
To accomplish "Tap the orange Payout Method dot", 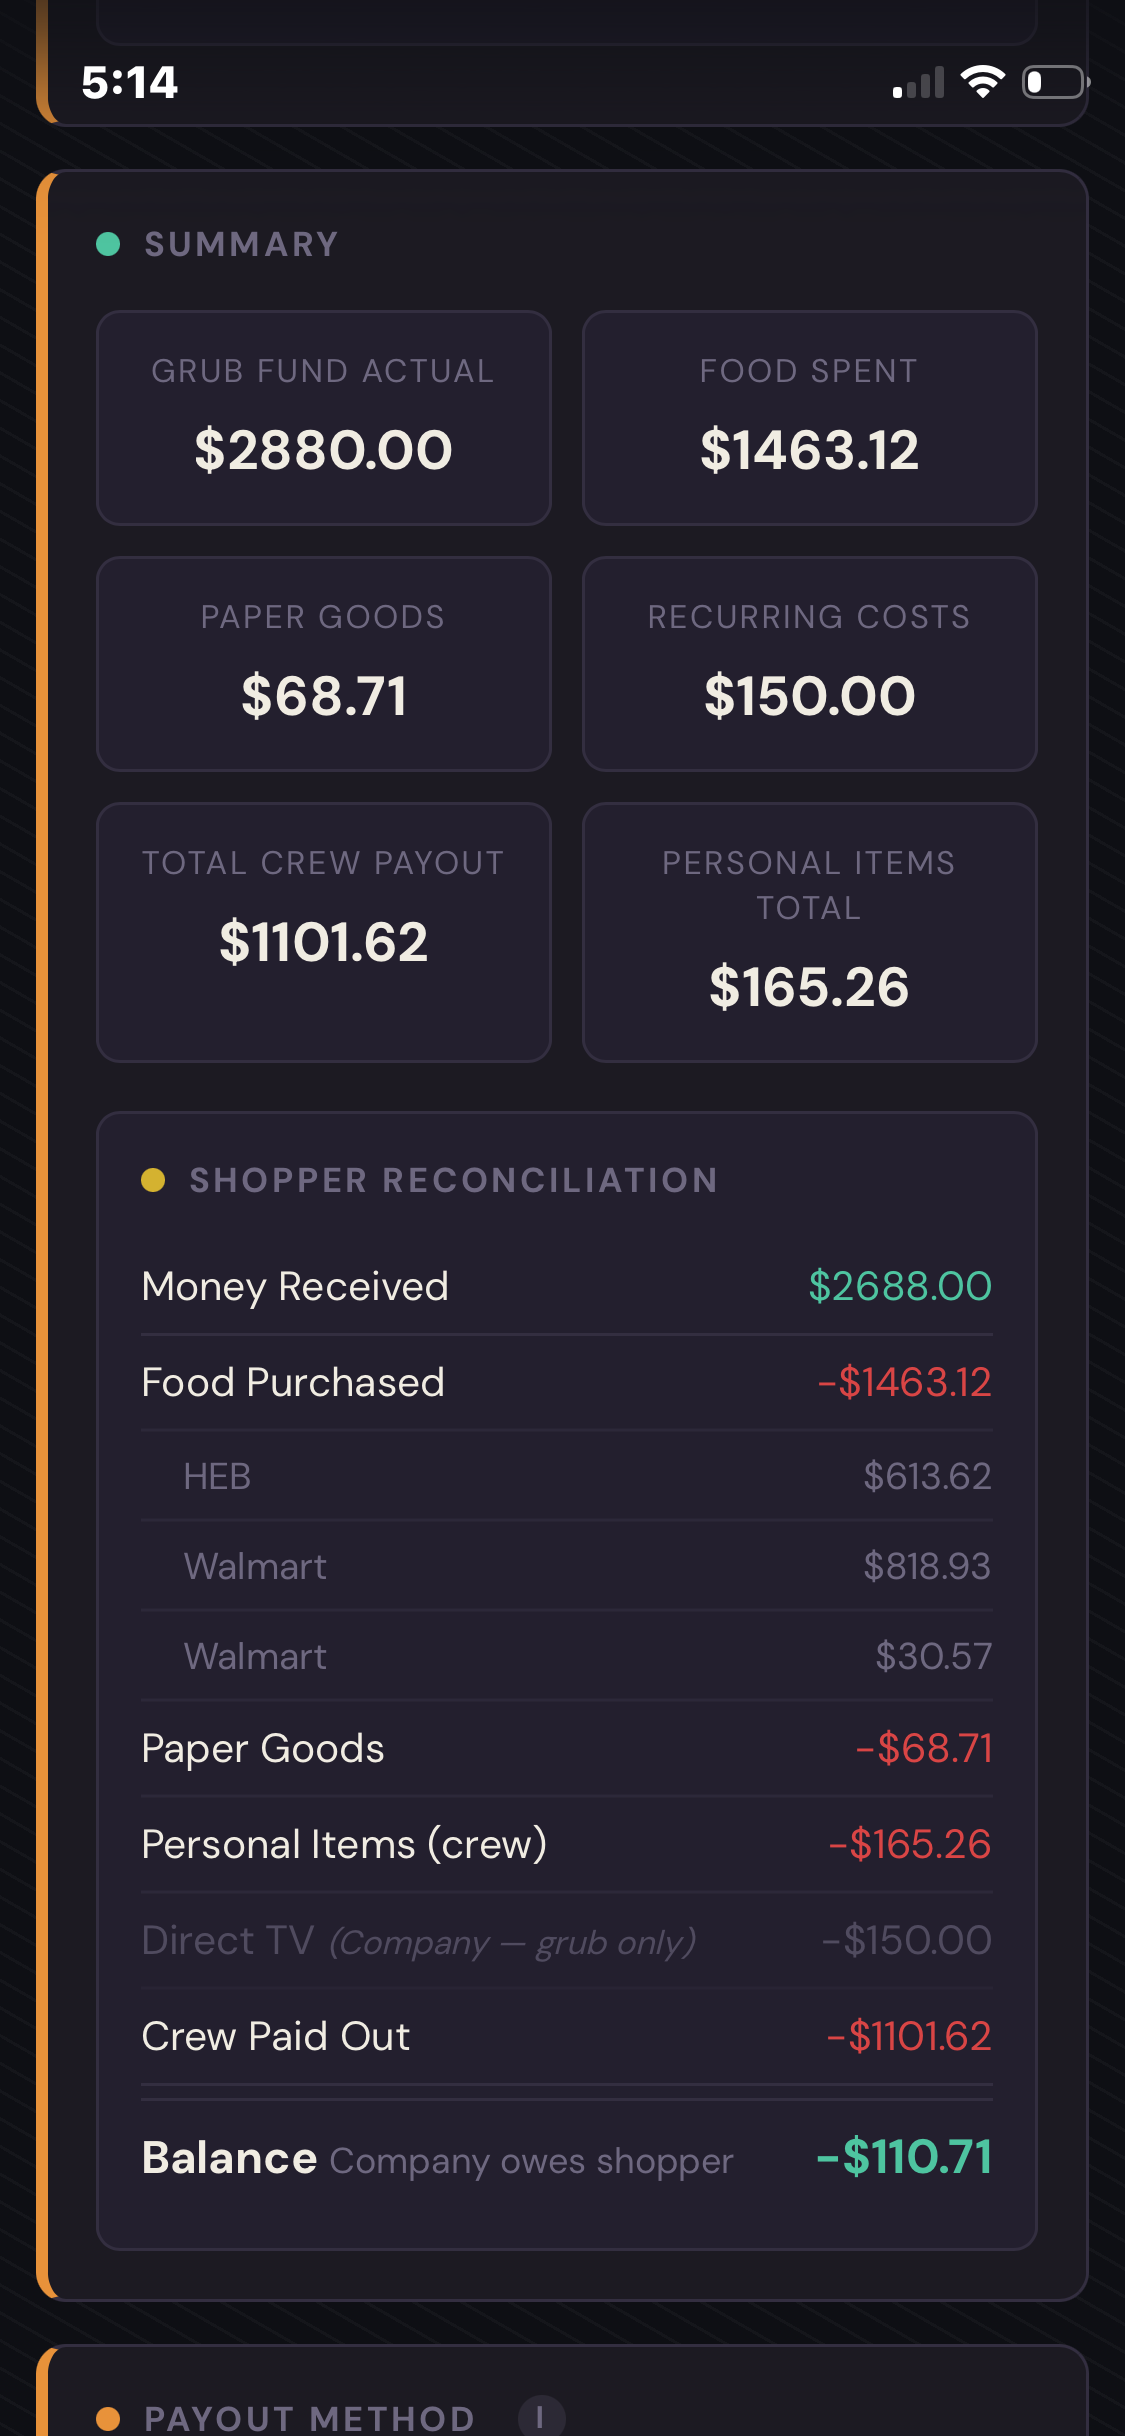I will point(108,2419).
